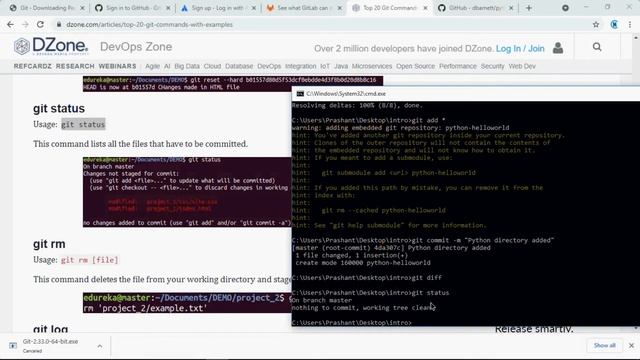Click the 'git rm [file]' usage code text
Viewport: 640px width, 360px height.
(x=89, y=260)
